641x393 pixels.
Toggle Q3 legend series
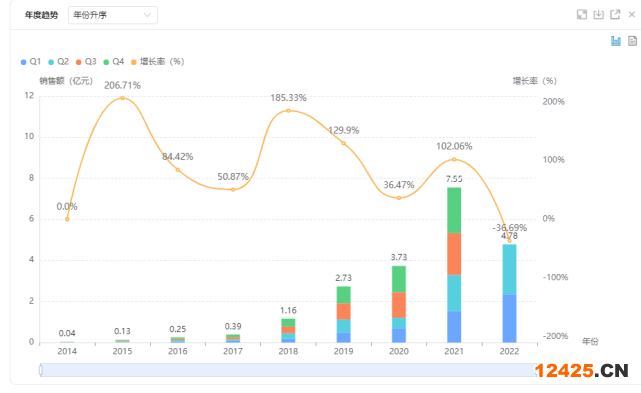86,62
